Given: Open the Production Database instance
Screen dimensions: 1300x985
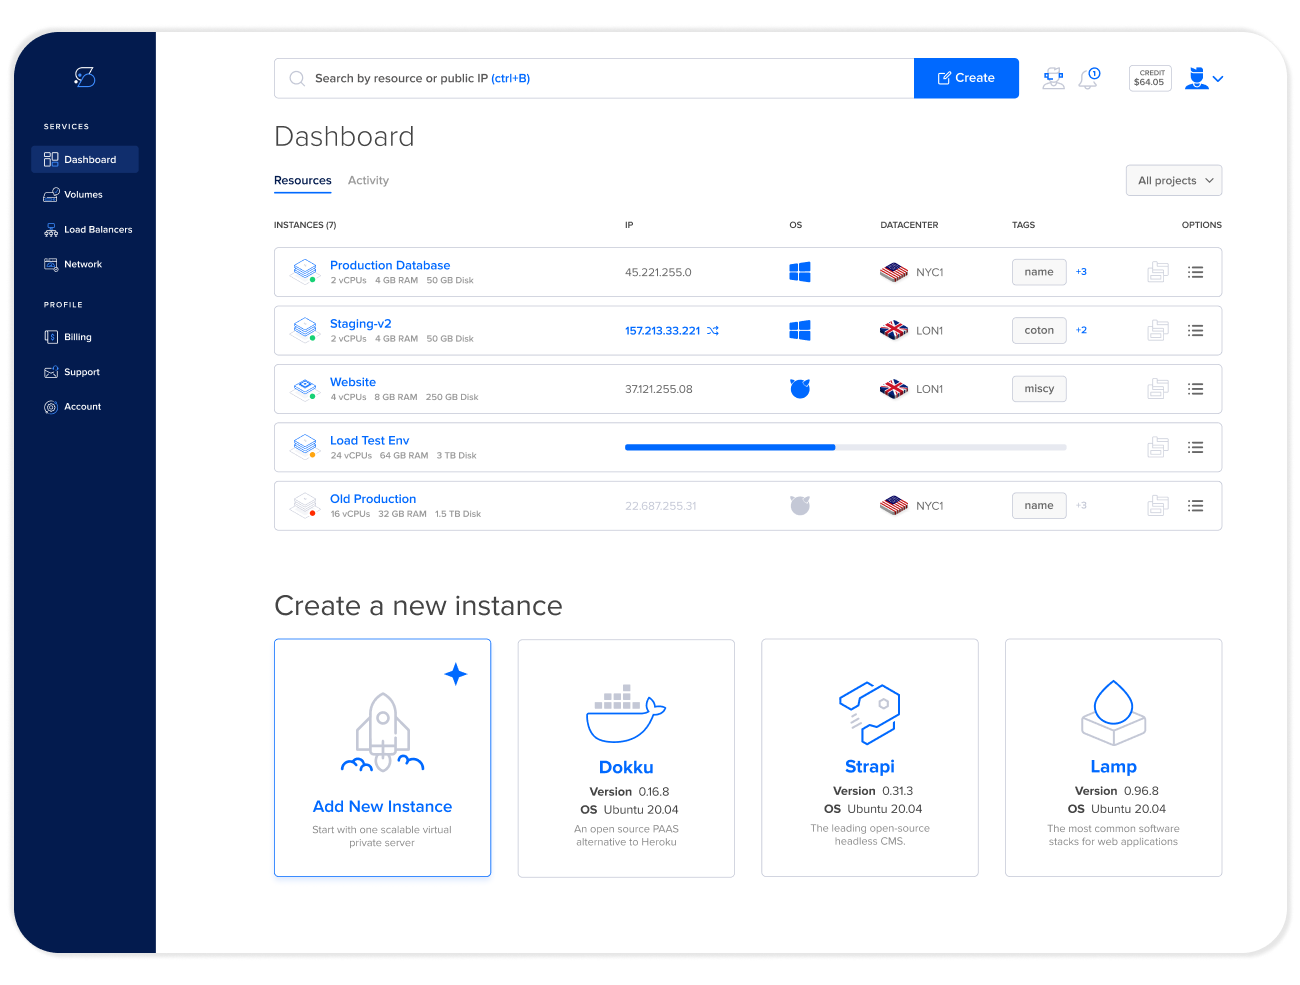Looking at the screenshot, I should coord(390,265).
